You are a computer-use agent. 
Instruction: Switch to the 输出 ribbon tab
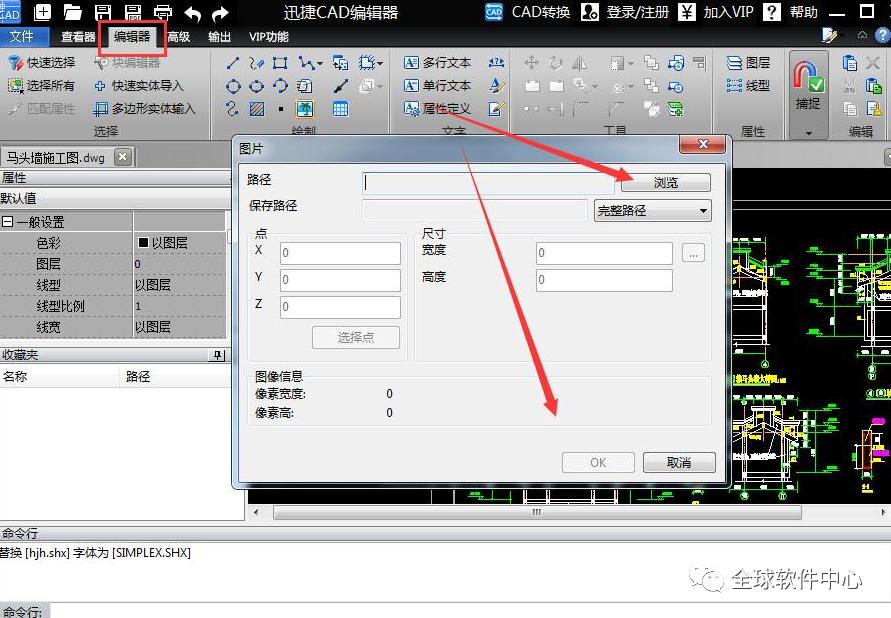pyautogui.click(x=218, y=35)
